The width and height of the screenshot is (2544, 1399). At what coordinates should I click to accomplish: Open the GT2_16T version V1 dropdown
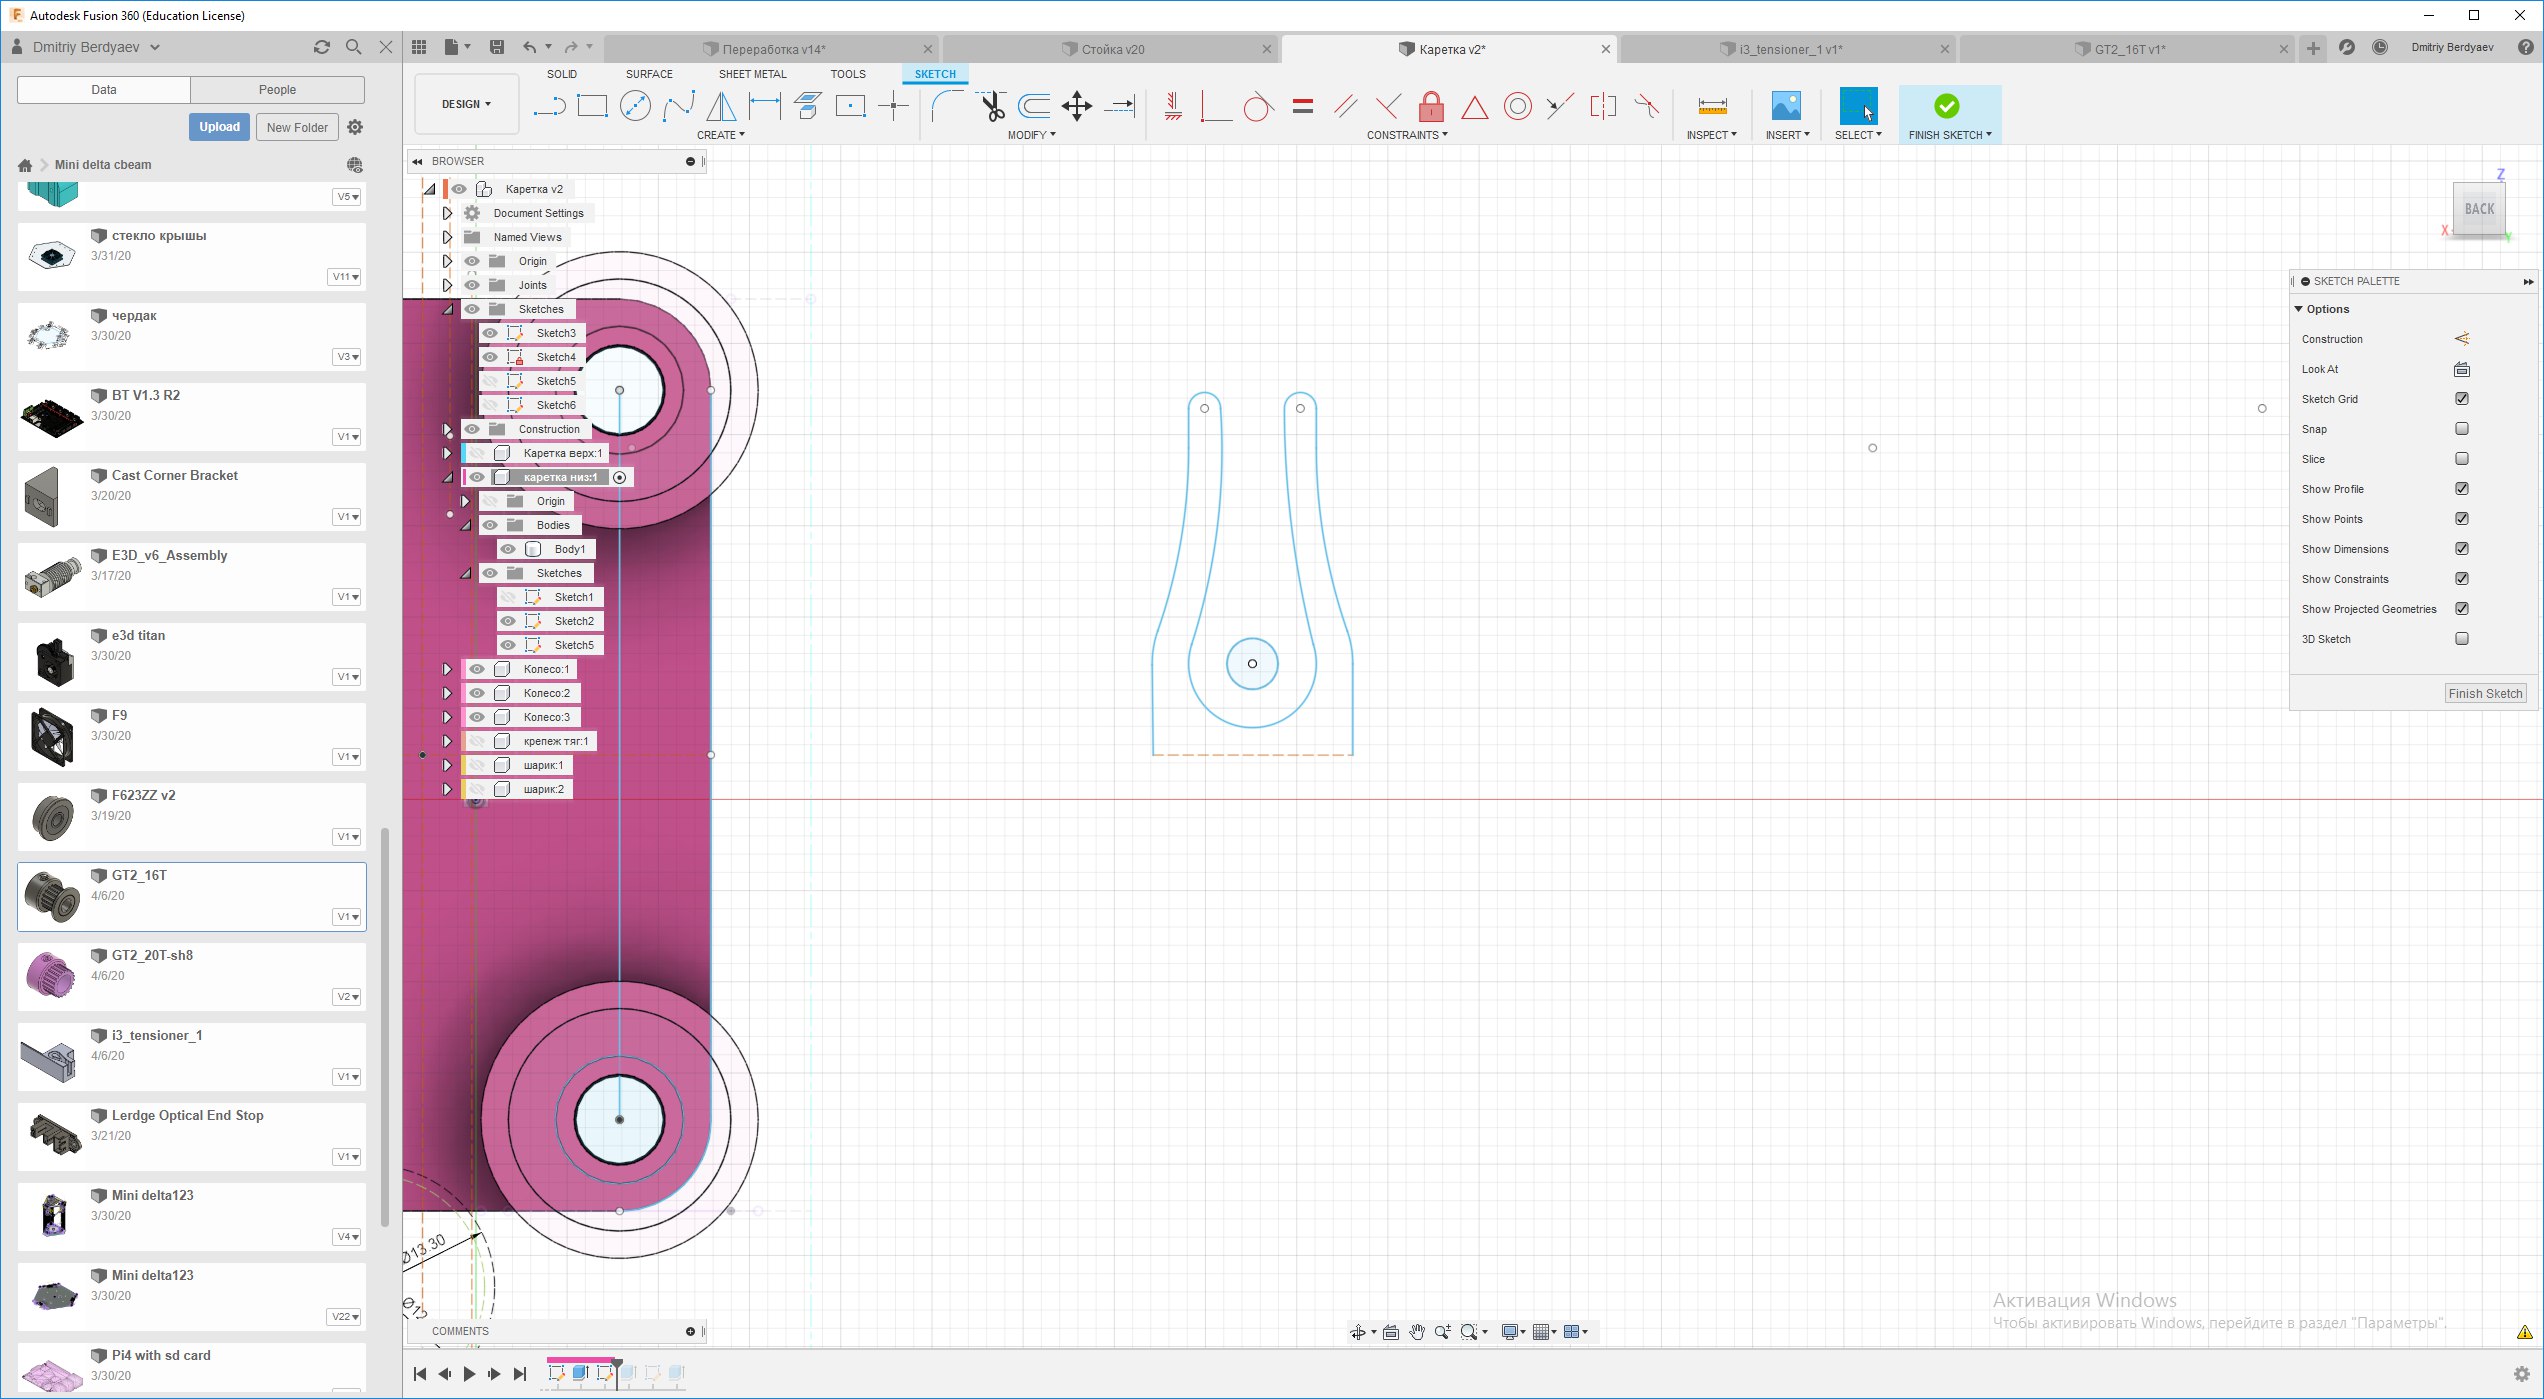347,917
